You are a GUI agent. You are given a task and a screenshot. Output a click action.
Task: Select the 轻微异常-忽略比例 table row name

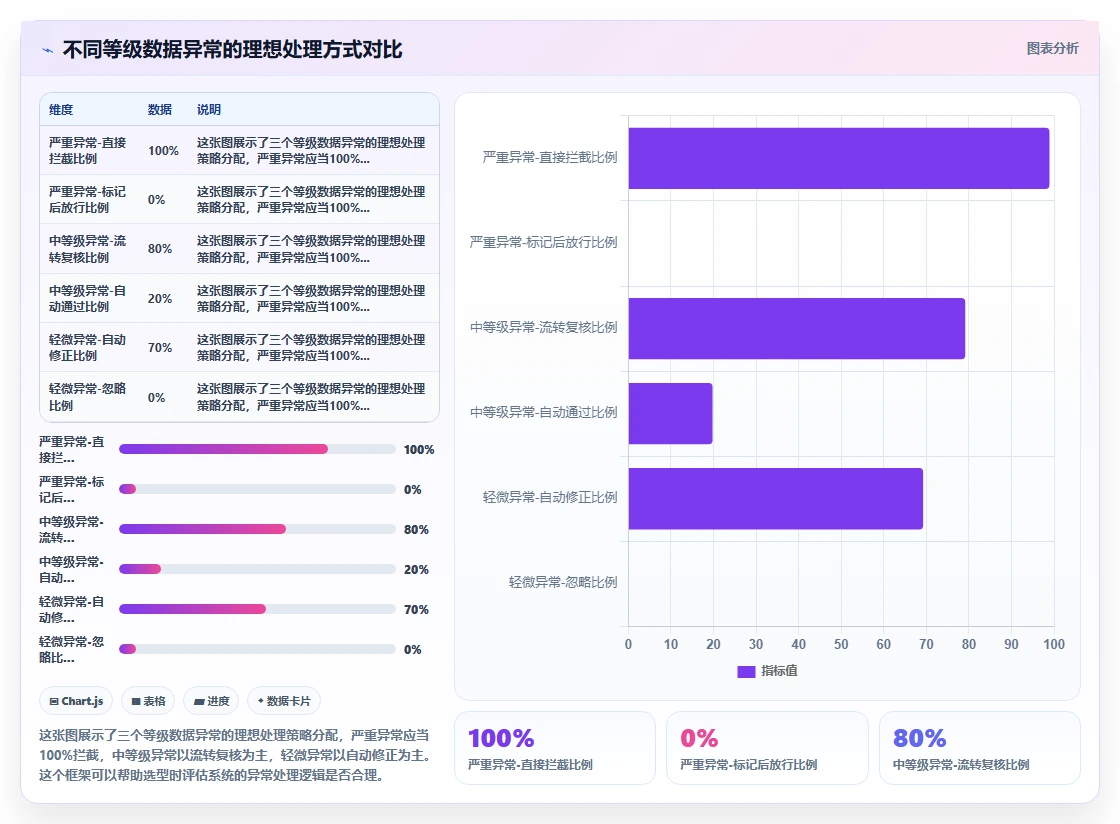[x=87, y=397]
